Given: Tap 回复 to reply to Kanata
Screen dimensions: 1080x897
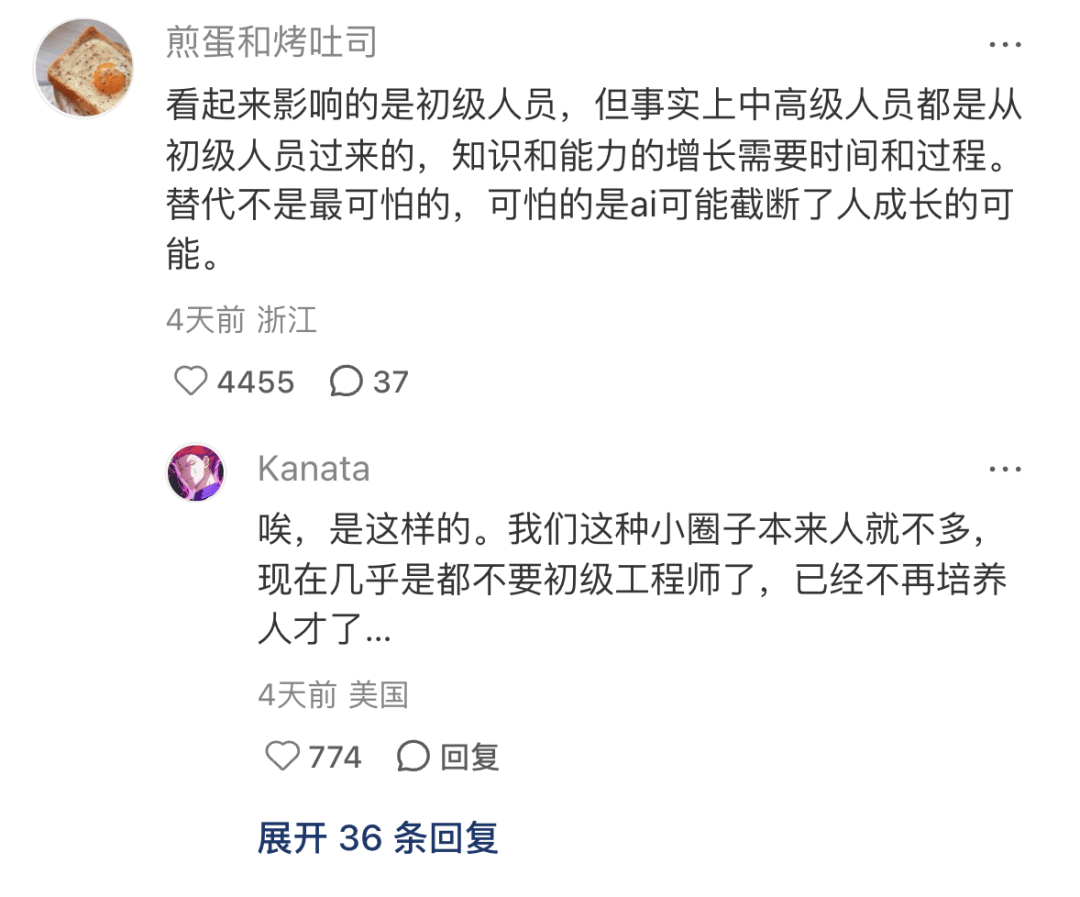Looking at the screenshot, I should click(470, 757).
